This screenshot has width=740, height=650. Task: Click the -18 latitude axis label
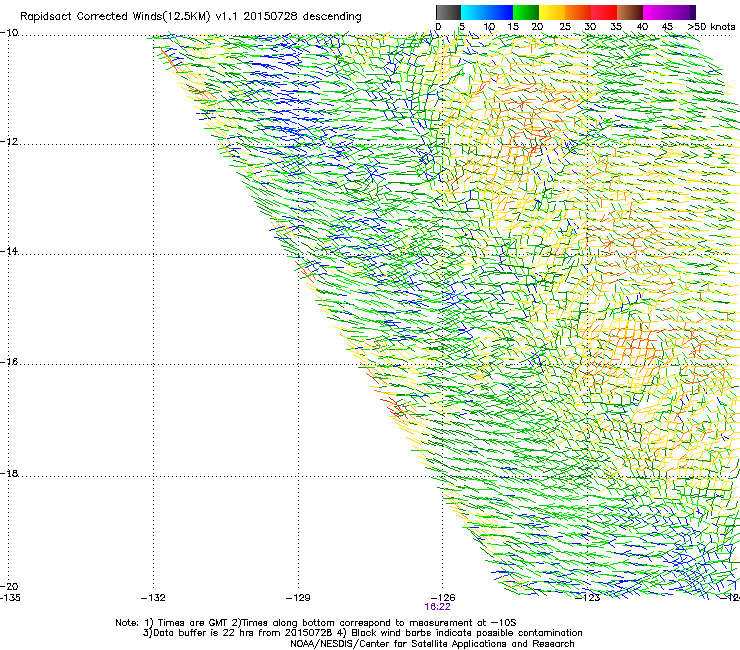tap(9, 473)
